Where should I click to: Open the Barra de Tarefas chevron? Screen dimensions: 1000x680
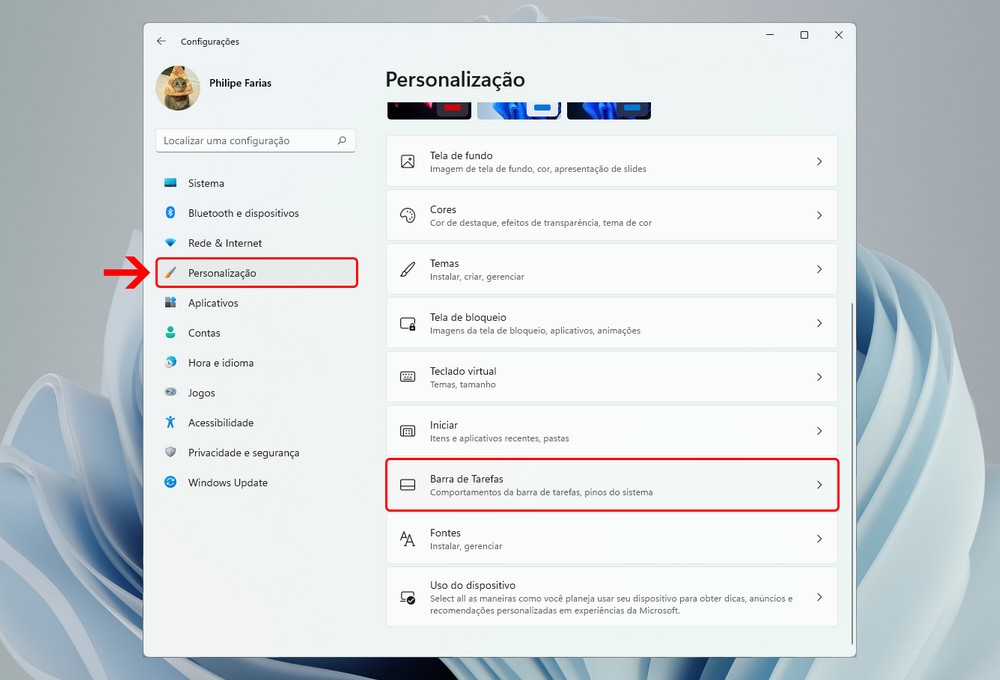pyautogui.click(x=819, y=485)
